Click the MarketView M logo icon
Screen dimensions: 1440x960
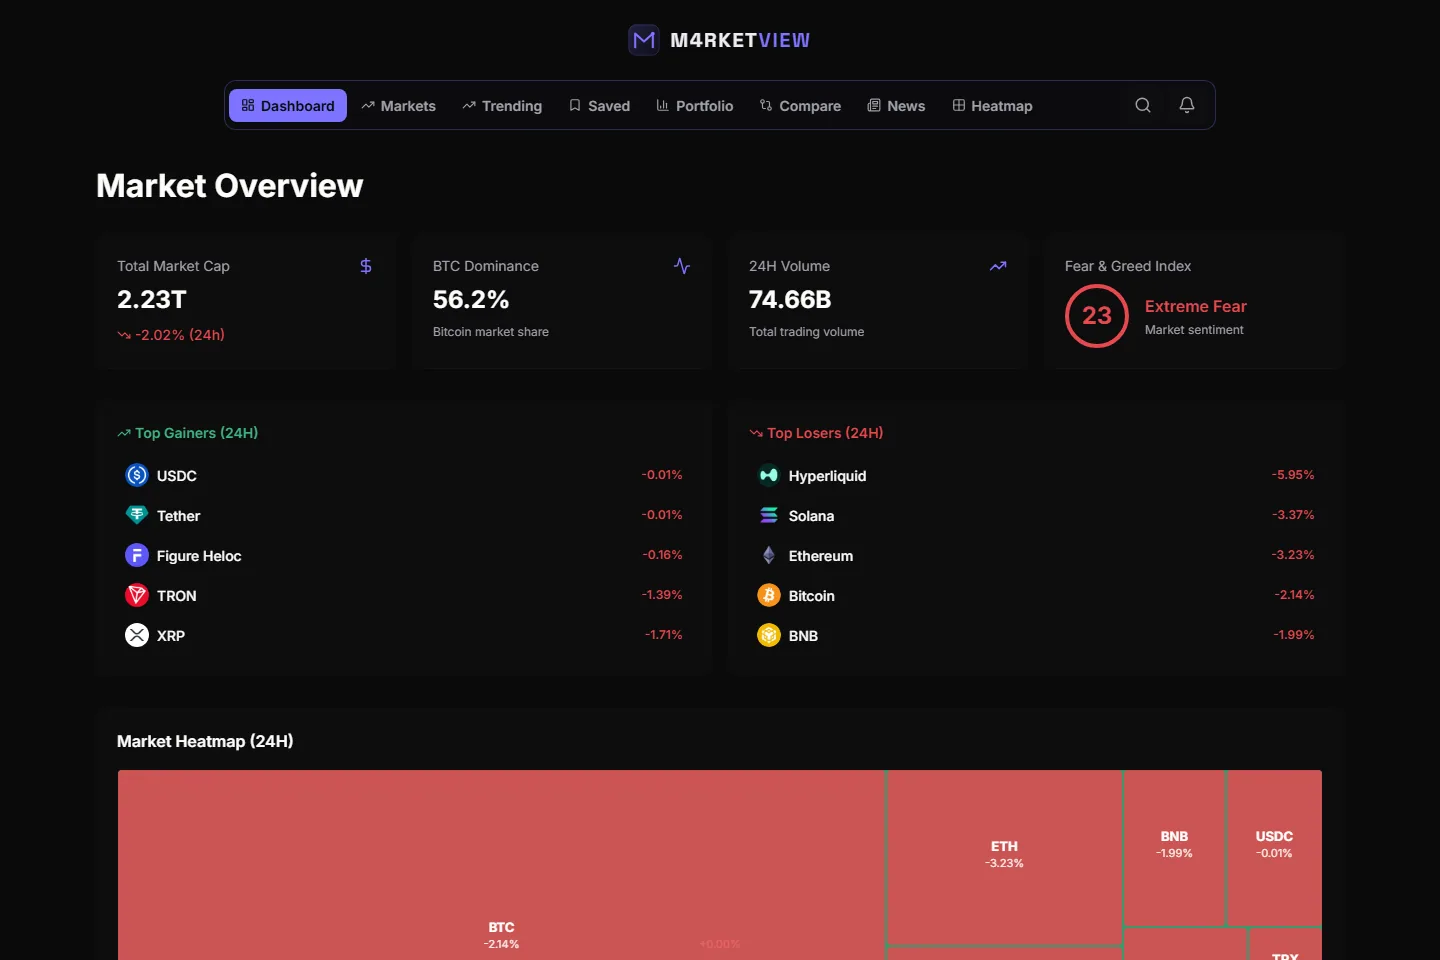click(x=644, y=40)
